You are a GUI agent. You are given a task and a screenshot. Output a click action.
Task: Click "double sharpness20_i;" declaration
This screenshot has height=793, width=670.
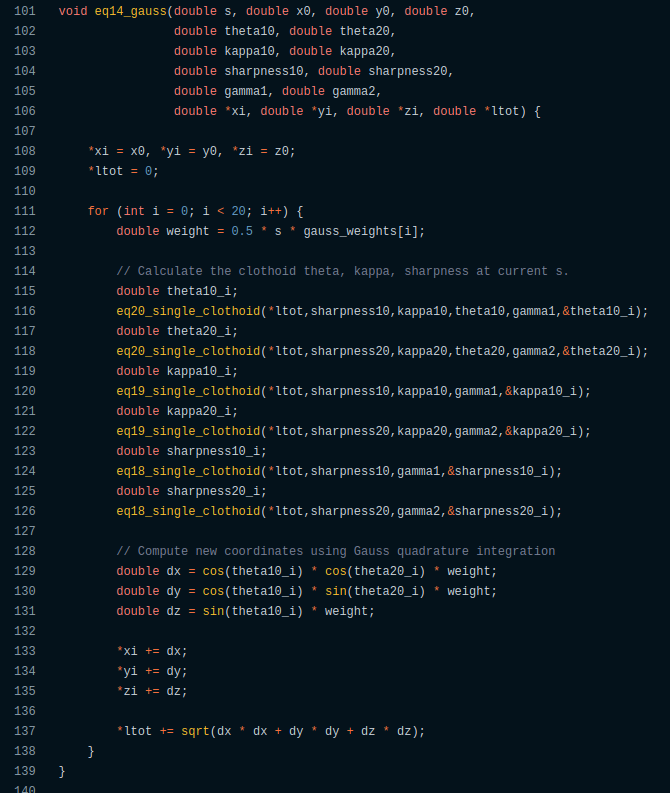192,491
